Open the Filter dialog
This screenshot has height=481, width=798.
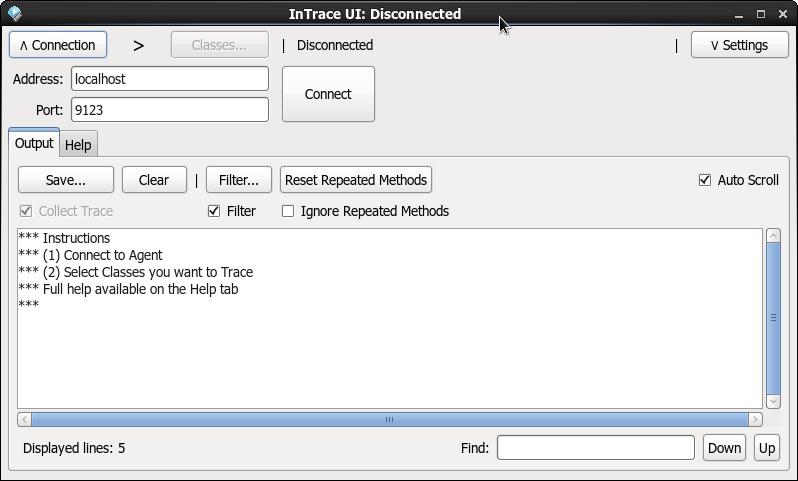(239, 180)
